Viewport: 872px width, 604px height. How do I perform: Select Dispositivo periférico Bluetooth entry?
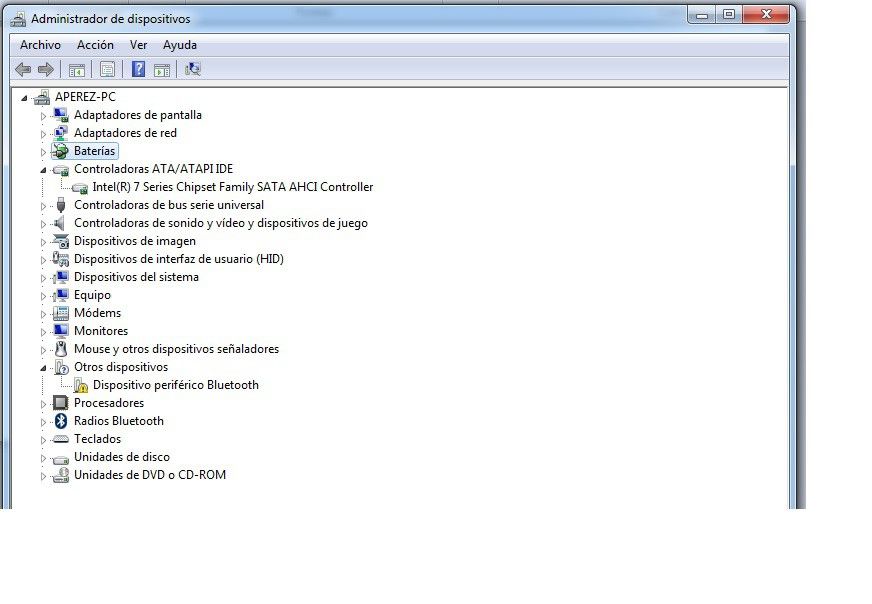(x=176, y=385)
